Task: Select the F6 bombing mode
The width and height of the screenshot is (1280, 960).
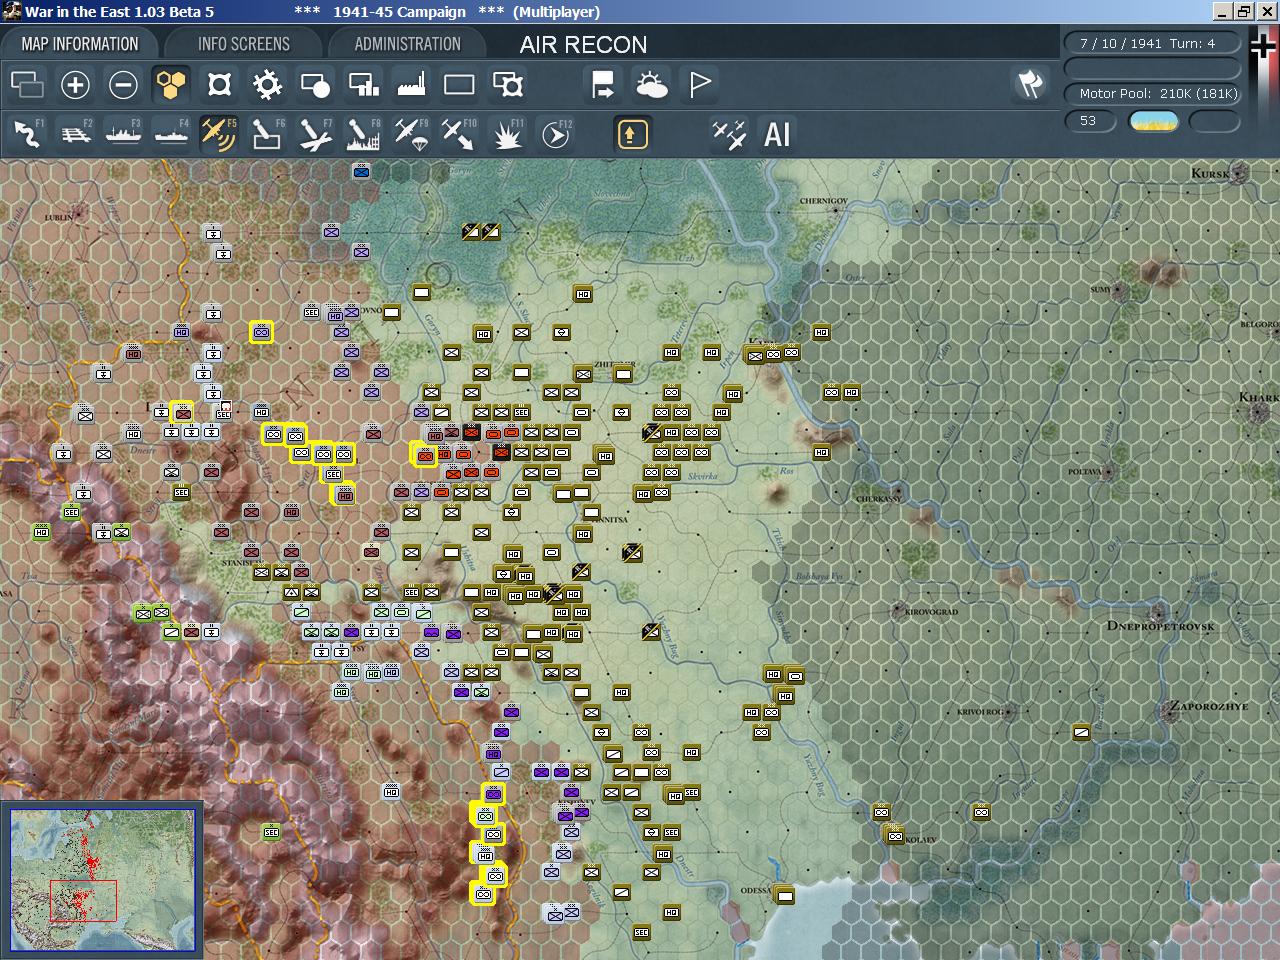Action: tap(267, 134)
